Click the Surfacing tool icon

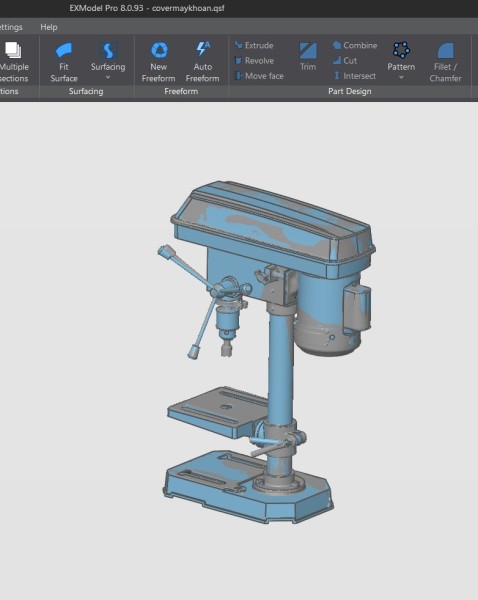(108, 50)
